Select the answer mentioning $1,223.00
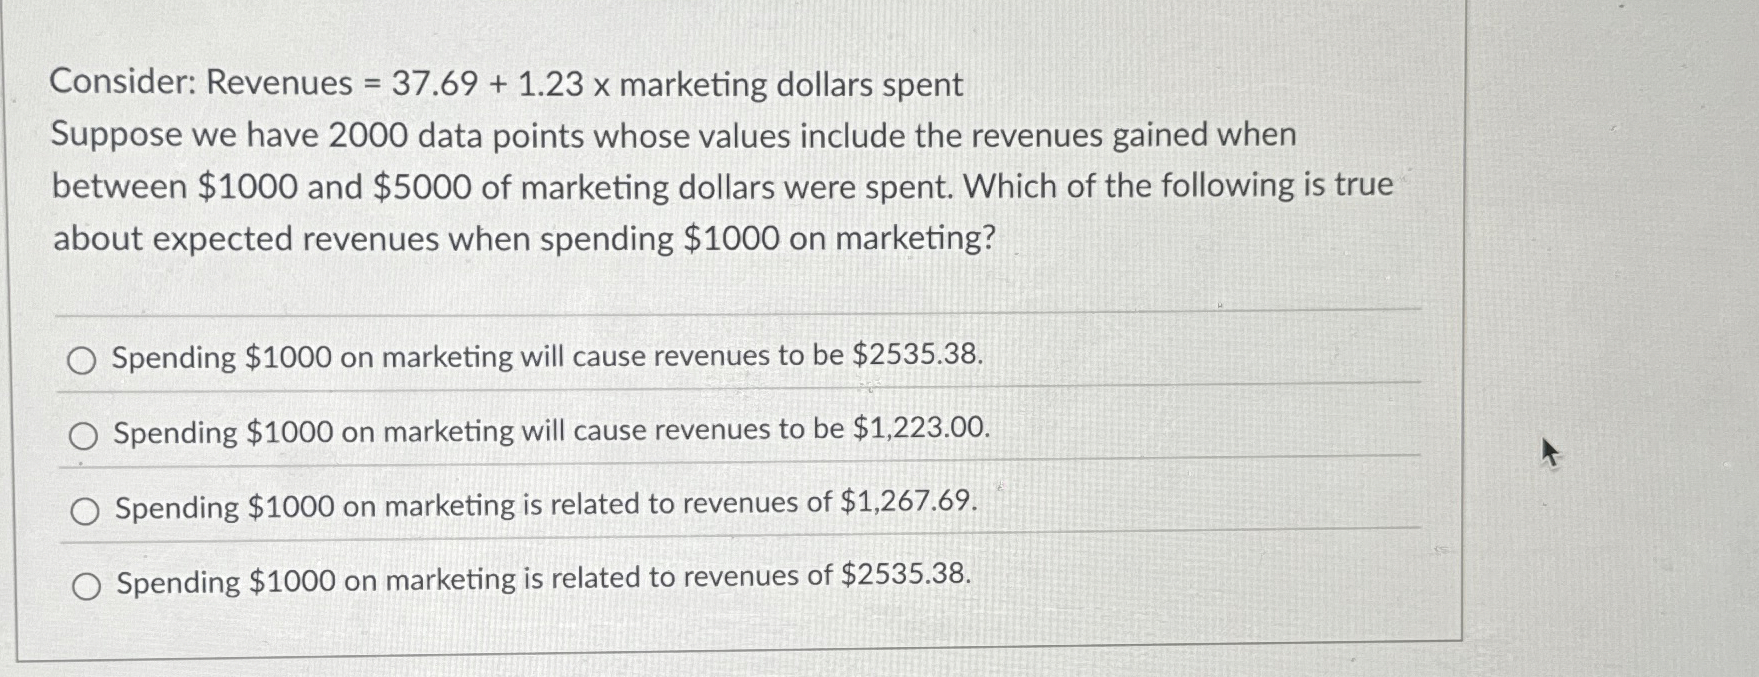Image resolution: width=1759 pixels, height=677 pixels. pyautogui.click(x=551, y=432)
